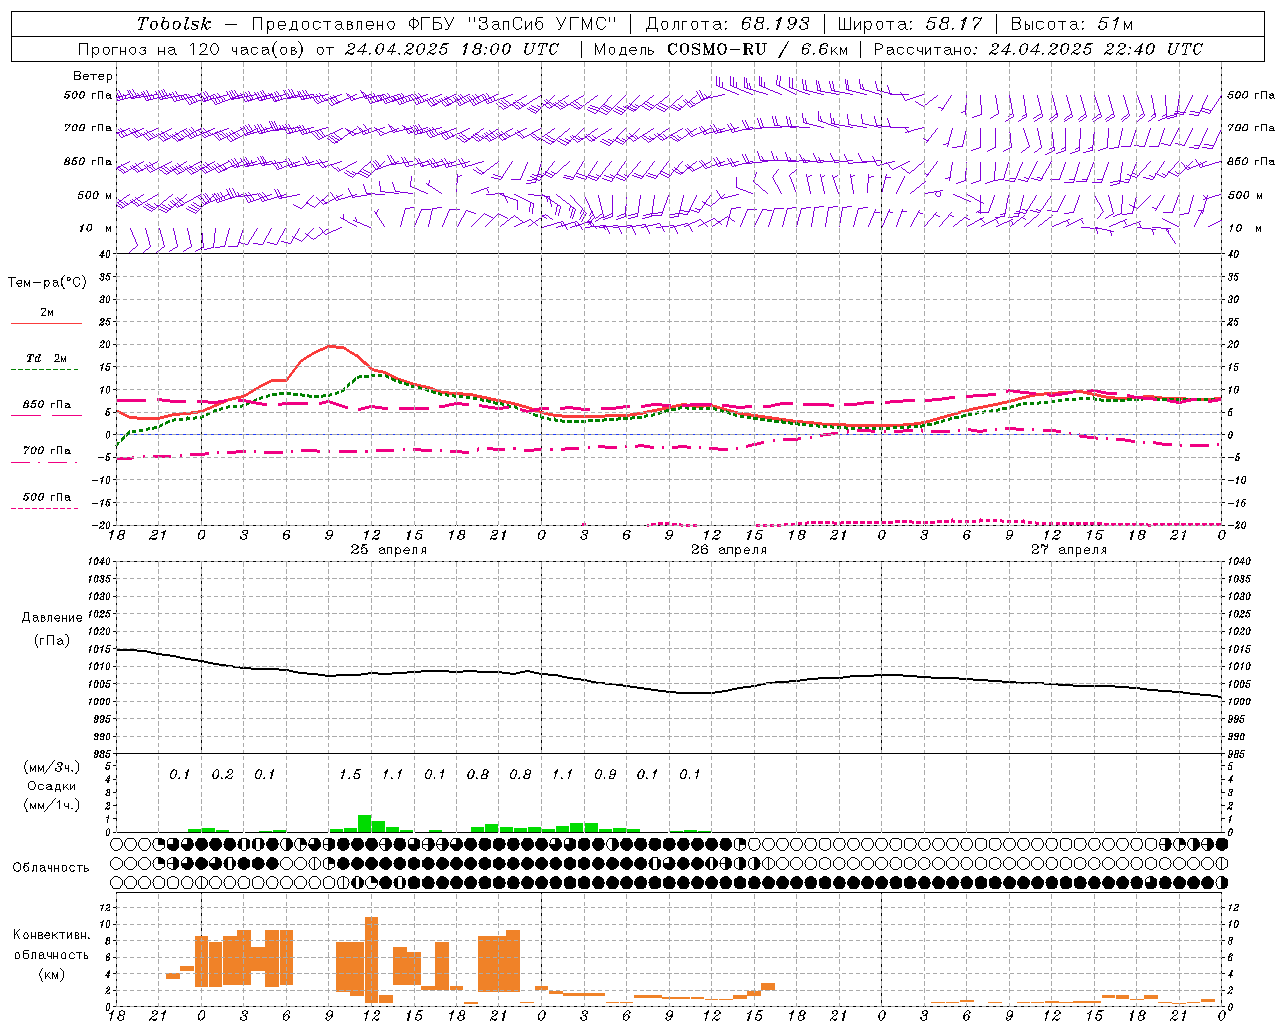This screenshot has width=1280, height=1024.
Task: Click the "Конвективн." convective cloud label
Action: pos(52,935)
